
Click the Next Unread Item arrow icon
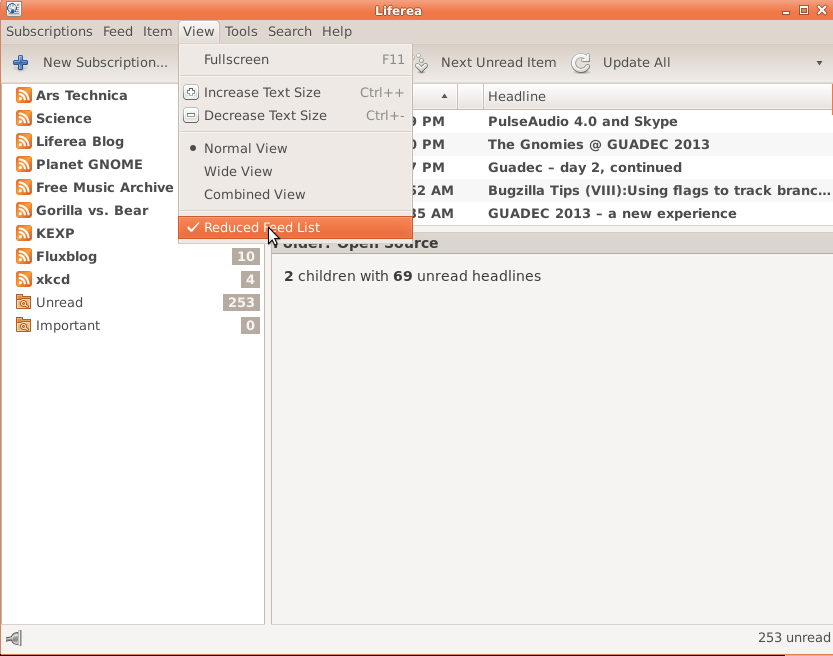click(x=421, y=63)
